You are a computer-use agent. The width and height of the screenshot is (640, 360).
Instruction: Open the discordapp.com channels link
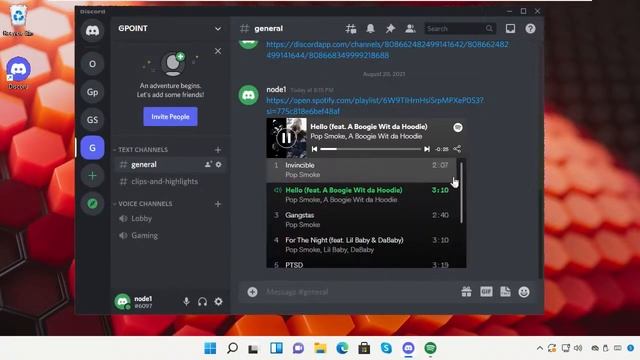tap(387, 50)
